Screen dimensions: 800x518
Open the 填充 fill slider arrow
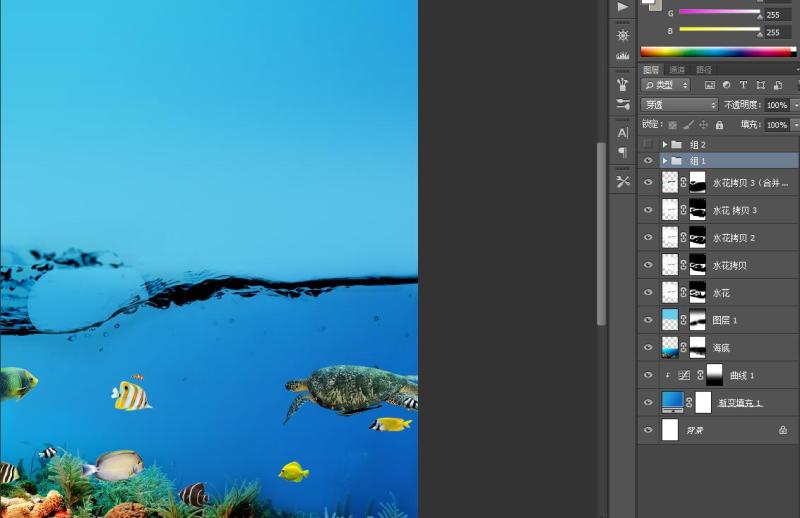click(795, 125)
